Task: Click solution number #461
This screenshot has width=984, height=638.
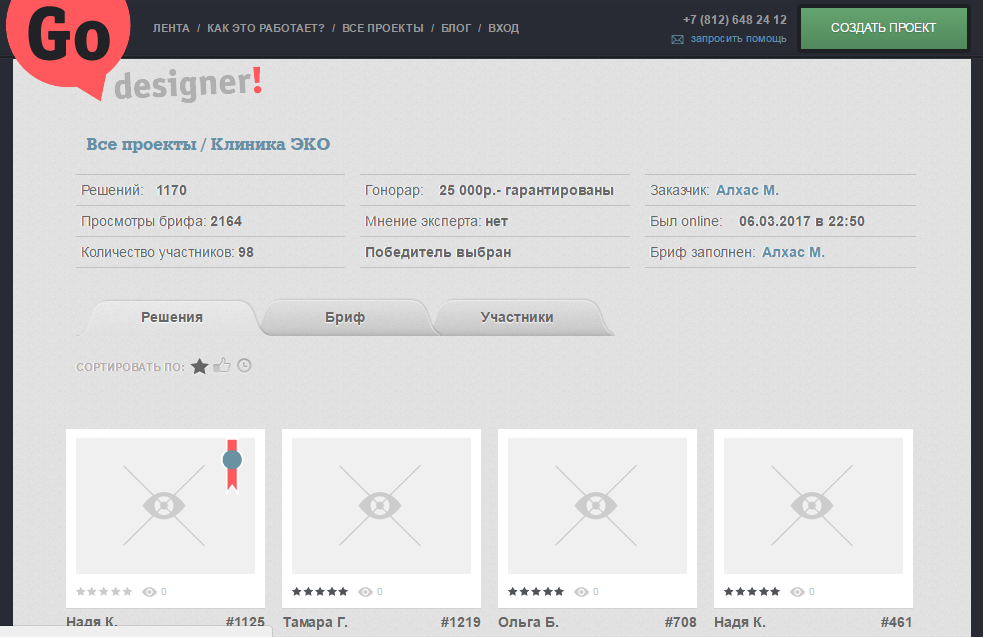Action: [x=896, y=622]
